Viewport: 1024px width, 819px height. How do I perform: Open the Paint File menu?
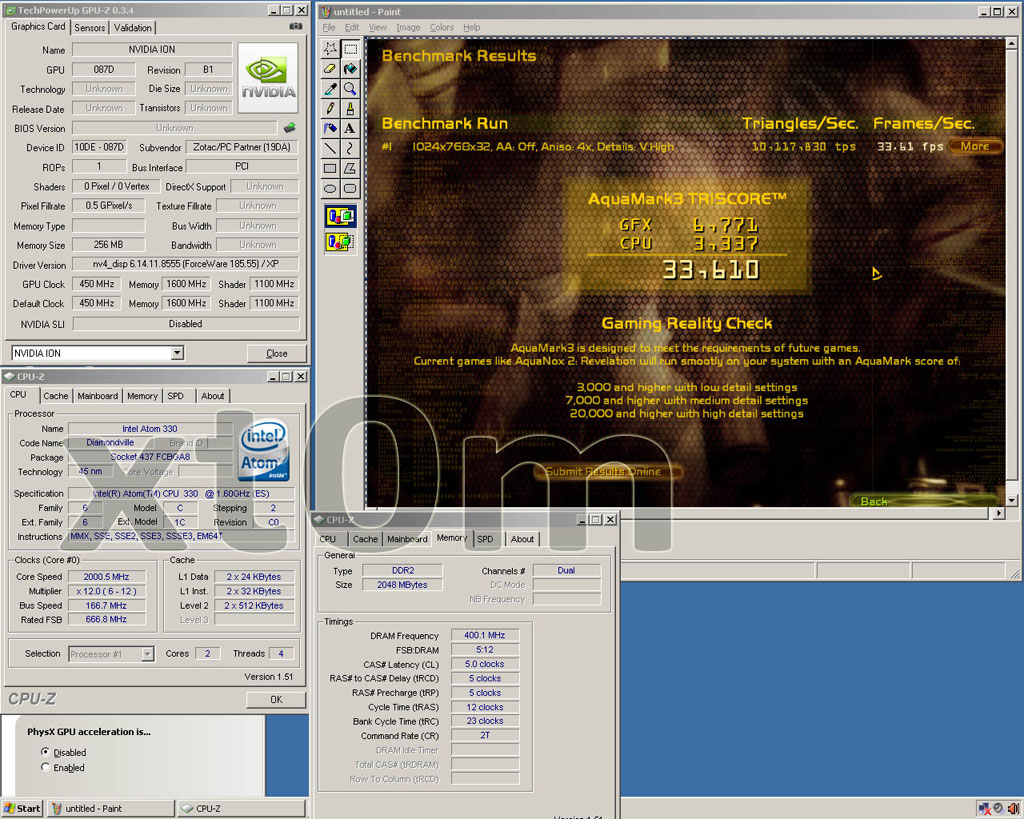click(328, 27)
